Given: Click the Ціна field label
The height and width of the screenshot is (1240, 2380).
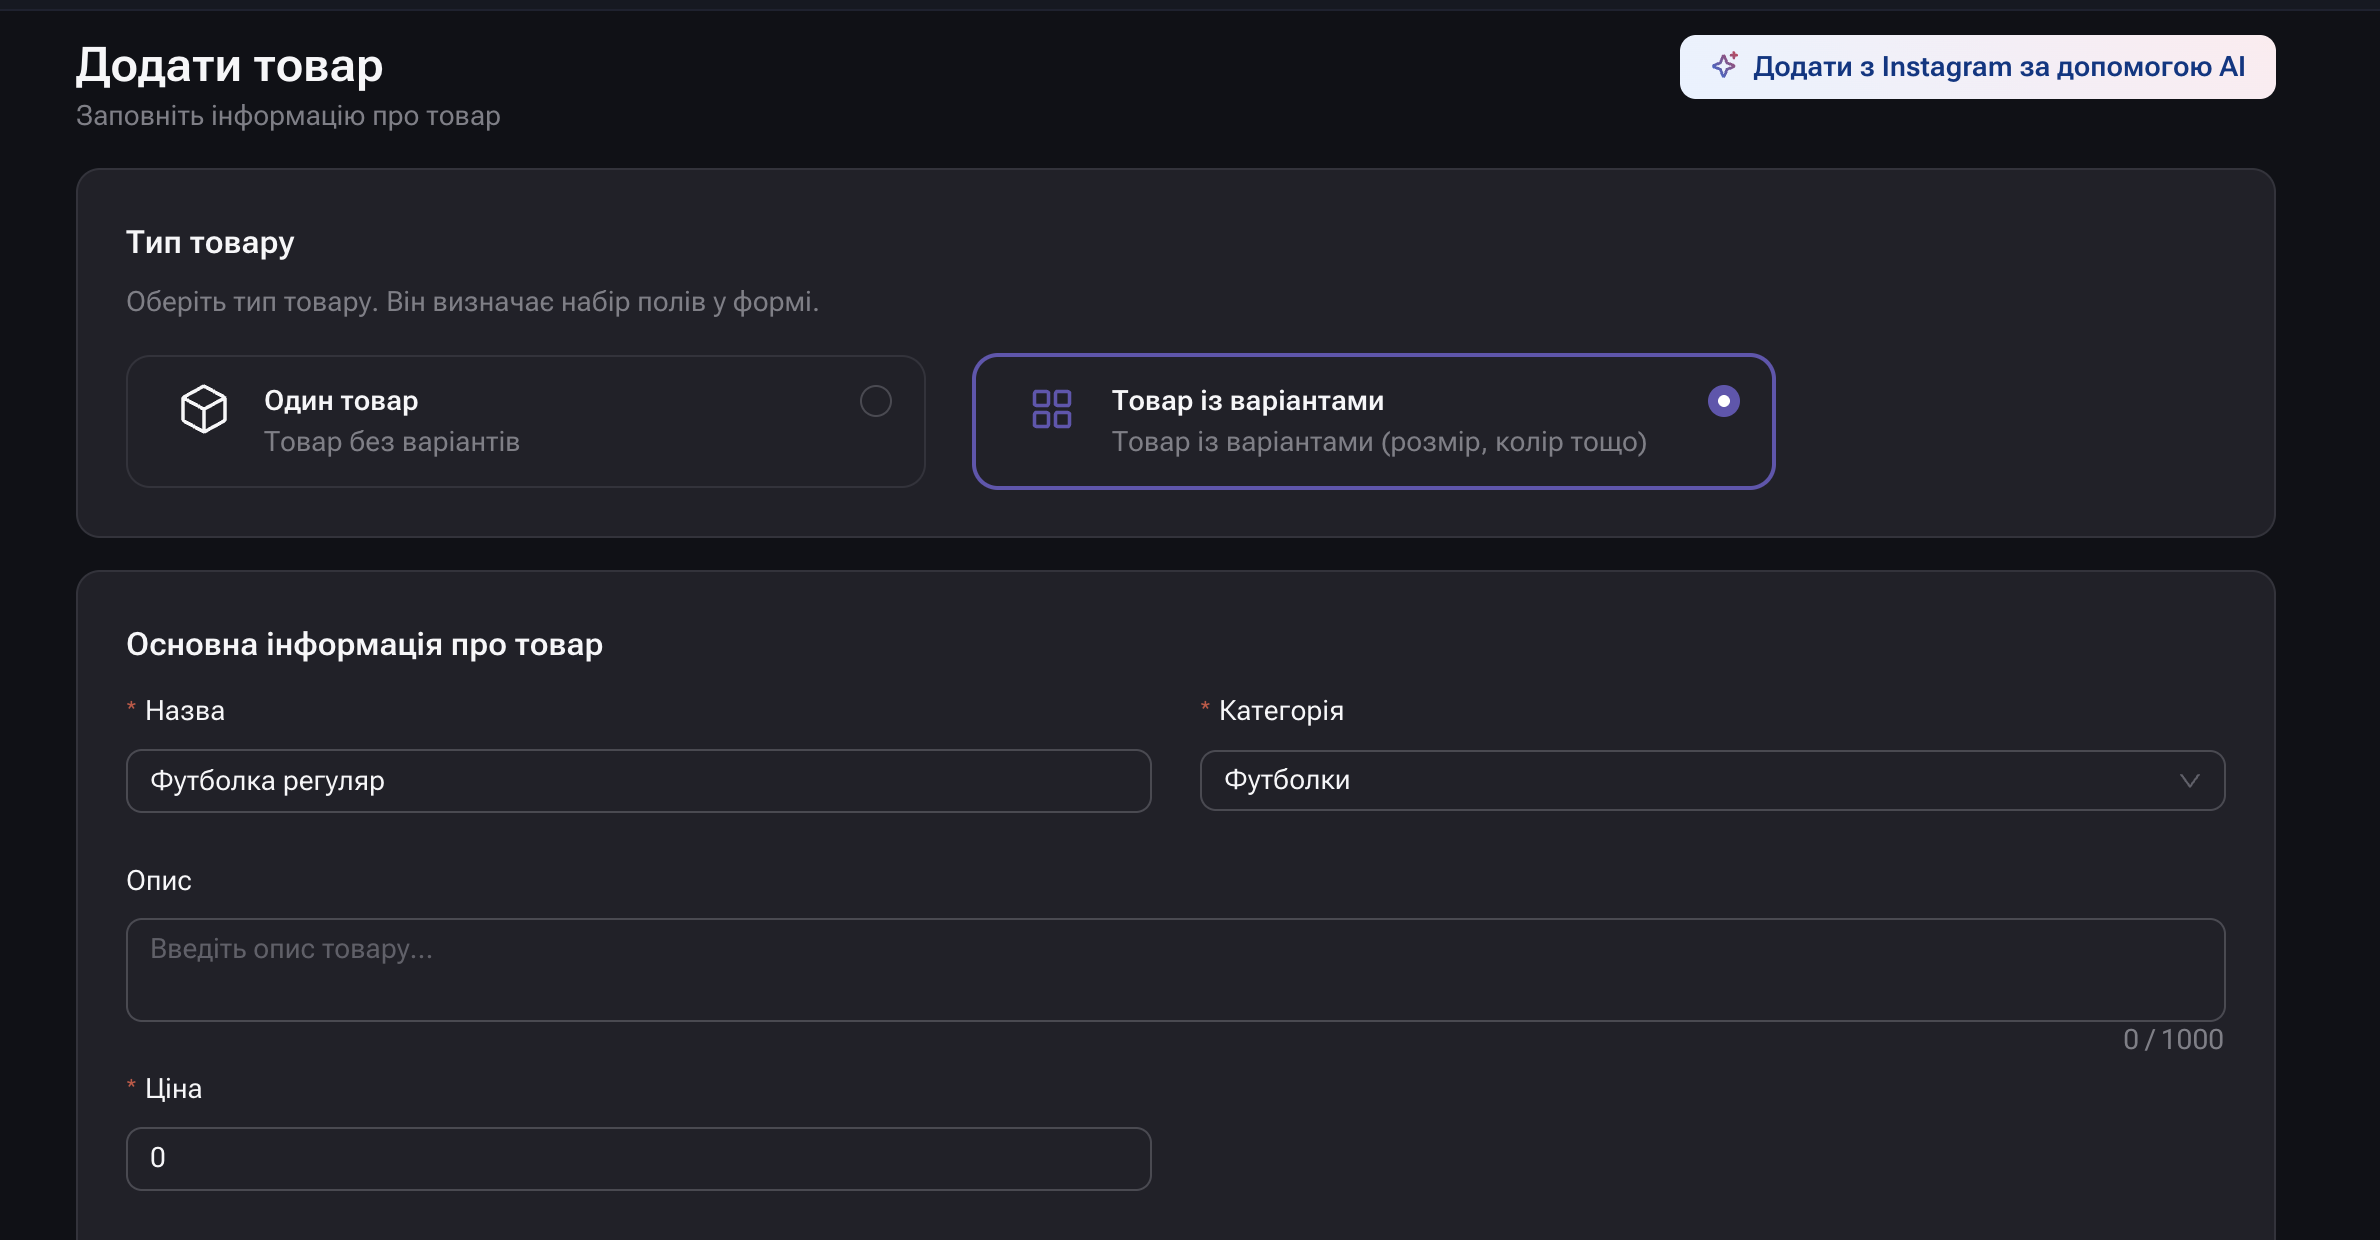Looking at the screenshot, I should 173,1089.
